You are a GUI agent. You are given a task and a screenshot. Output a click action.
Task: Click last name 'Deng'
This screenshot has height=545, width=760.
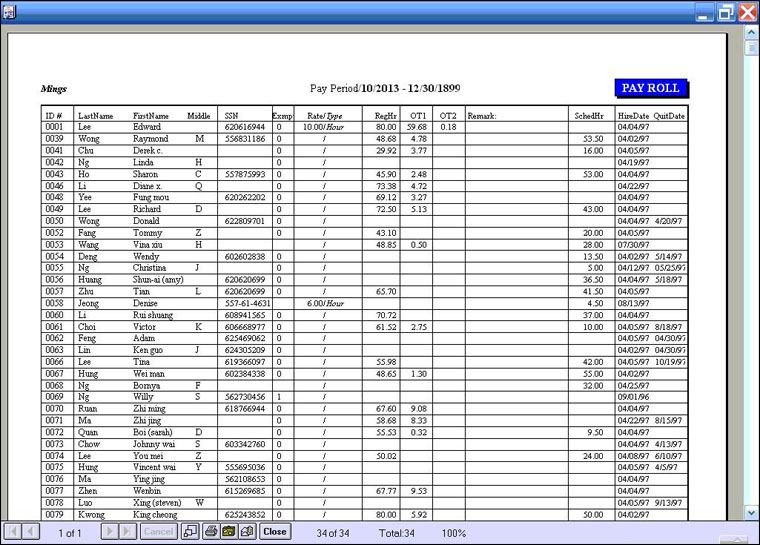88,256
